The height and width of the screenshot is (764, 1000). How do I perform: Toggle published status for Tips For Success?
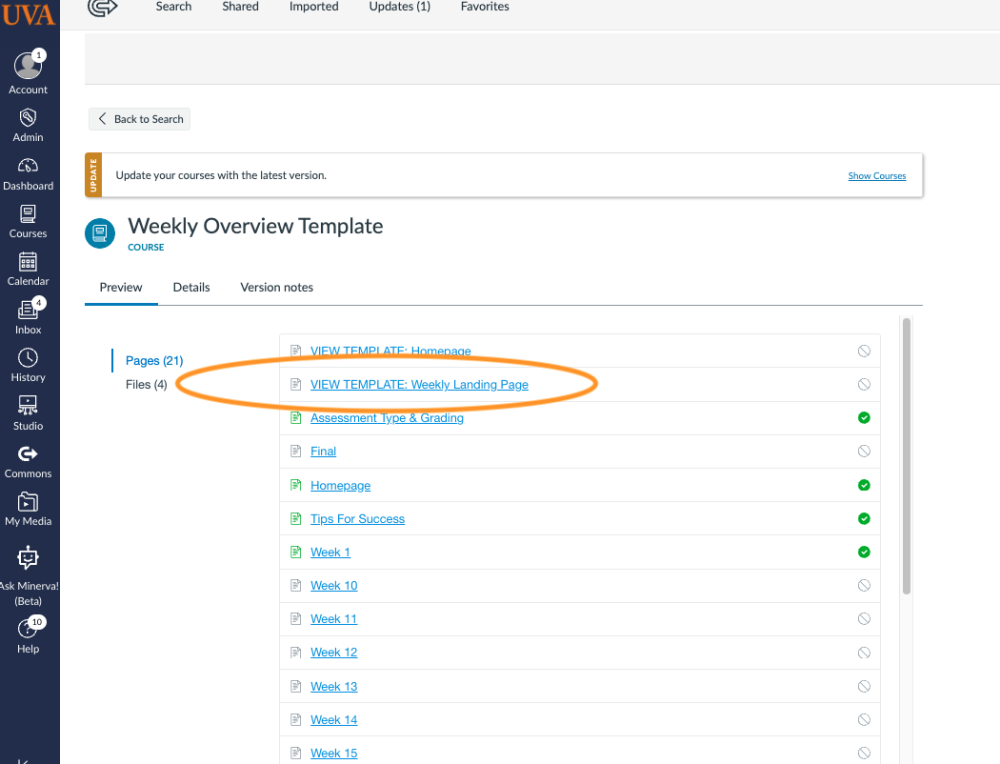[x=864, y=518]
